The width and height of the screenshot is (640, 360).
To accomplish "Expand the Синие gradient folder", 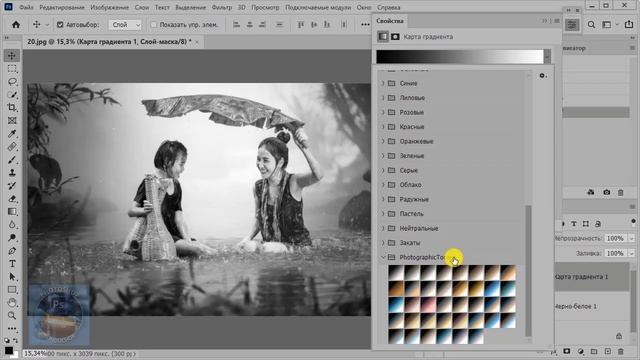I will pyautogui.click(x=383, y=83).
